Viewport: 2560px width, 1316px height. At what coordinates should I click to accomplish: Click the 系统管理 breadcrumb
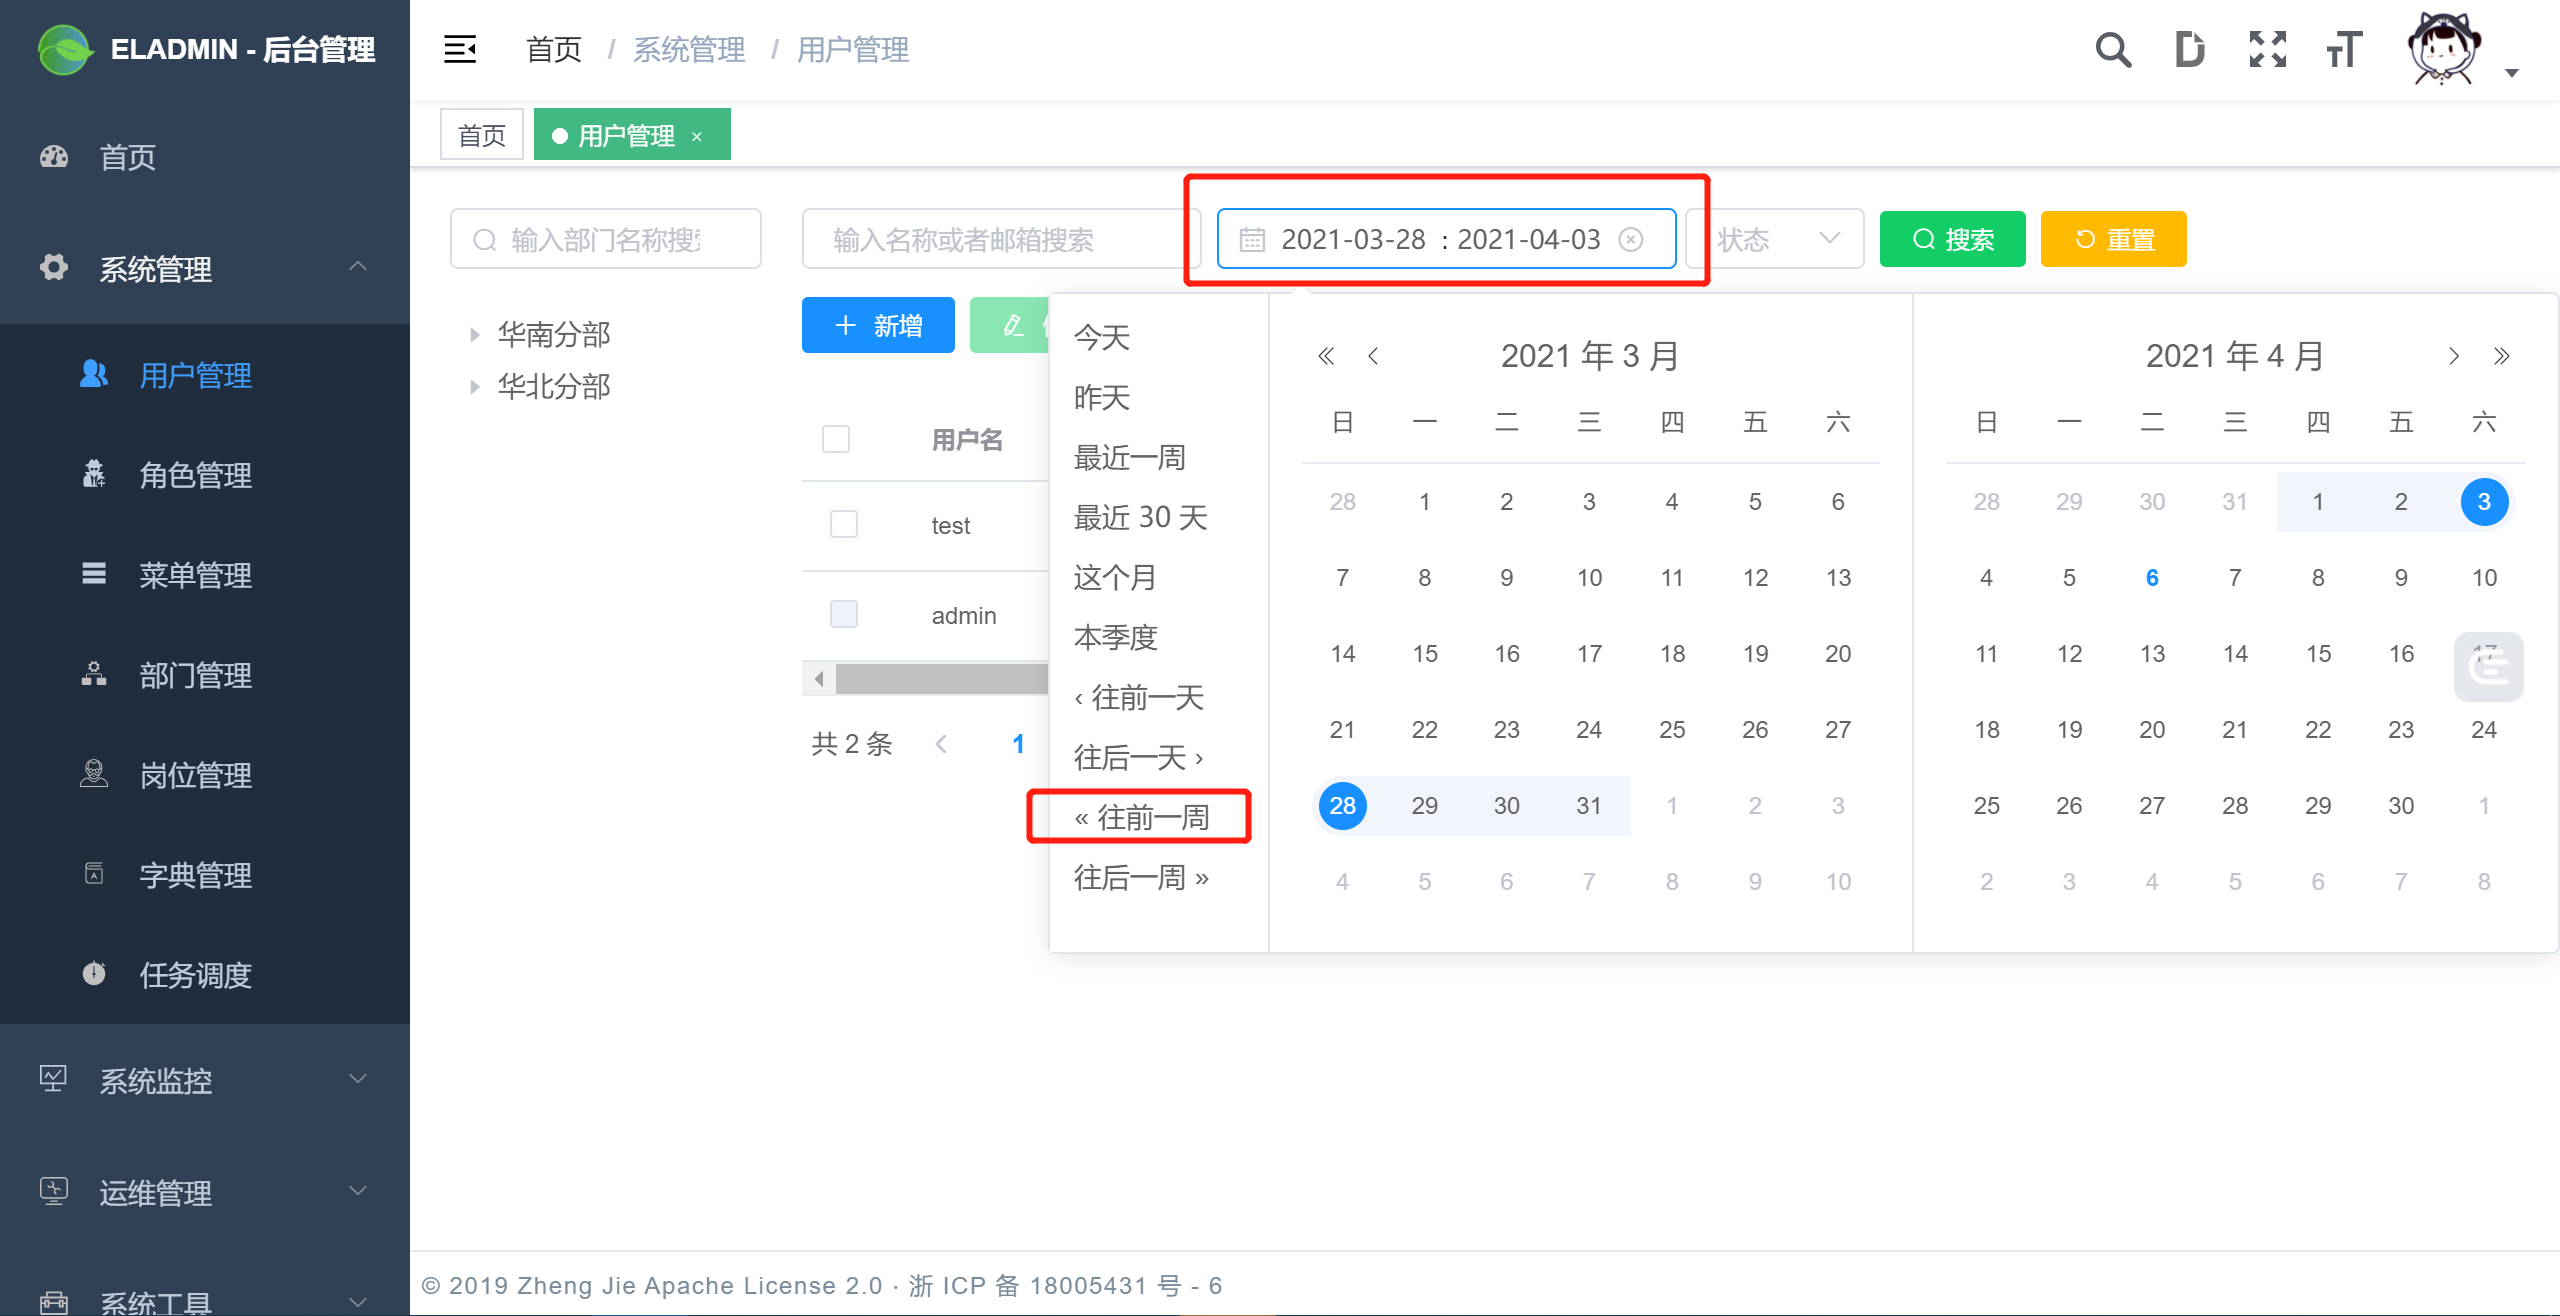[689, 49]
